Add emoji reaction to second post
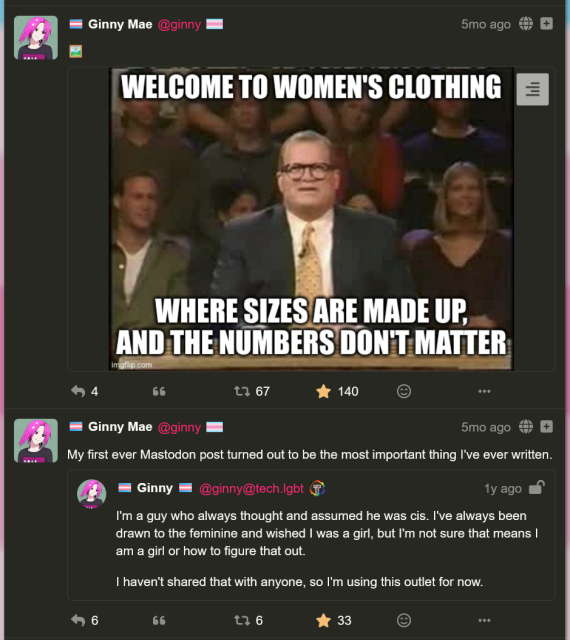The image size is (570, 640). [x=404, y=620]
